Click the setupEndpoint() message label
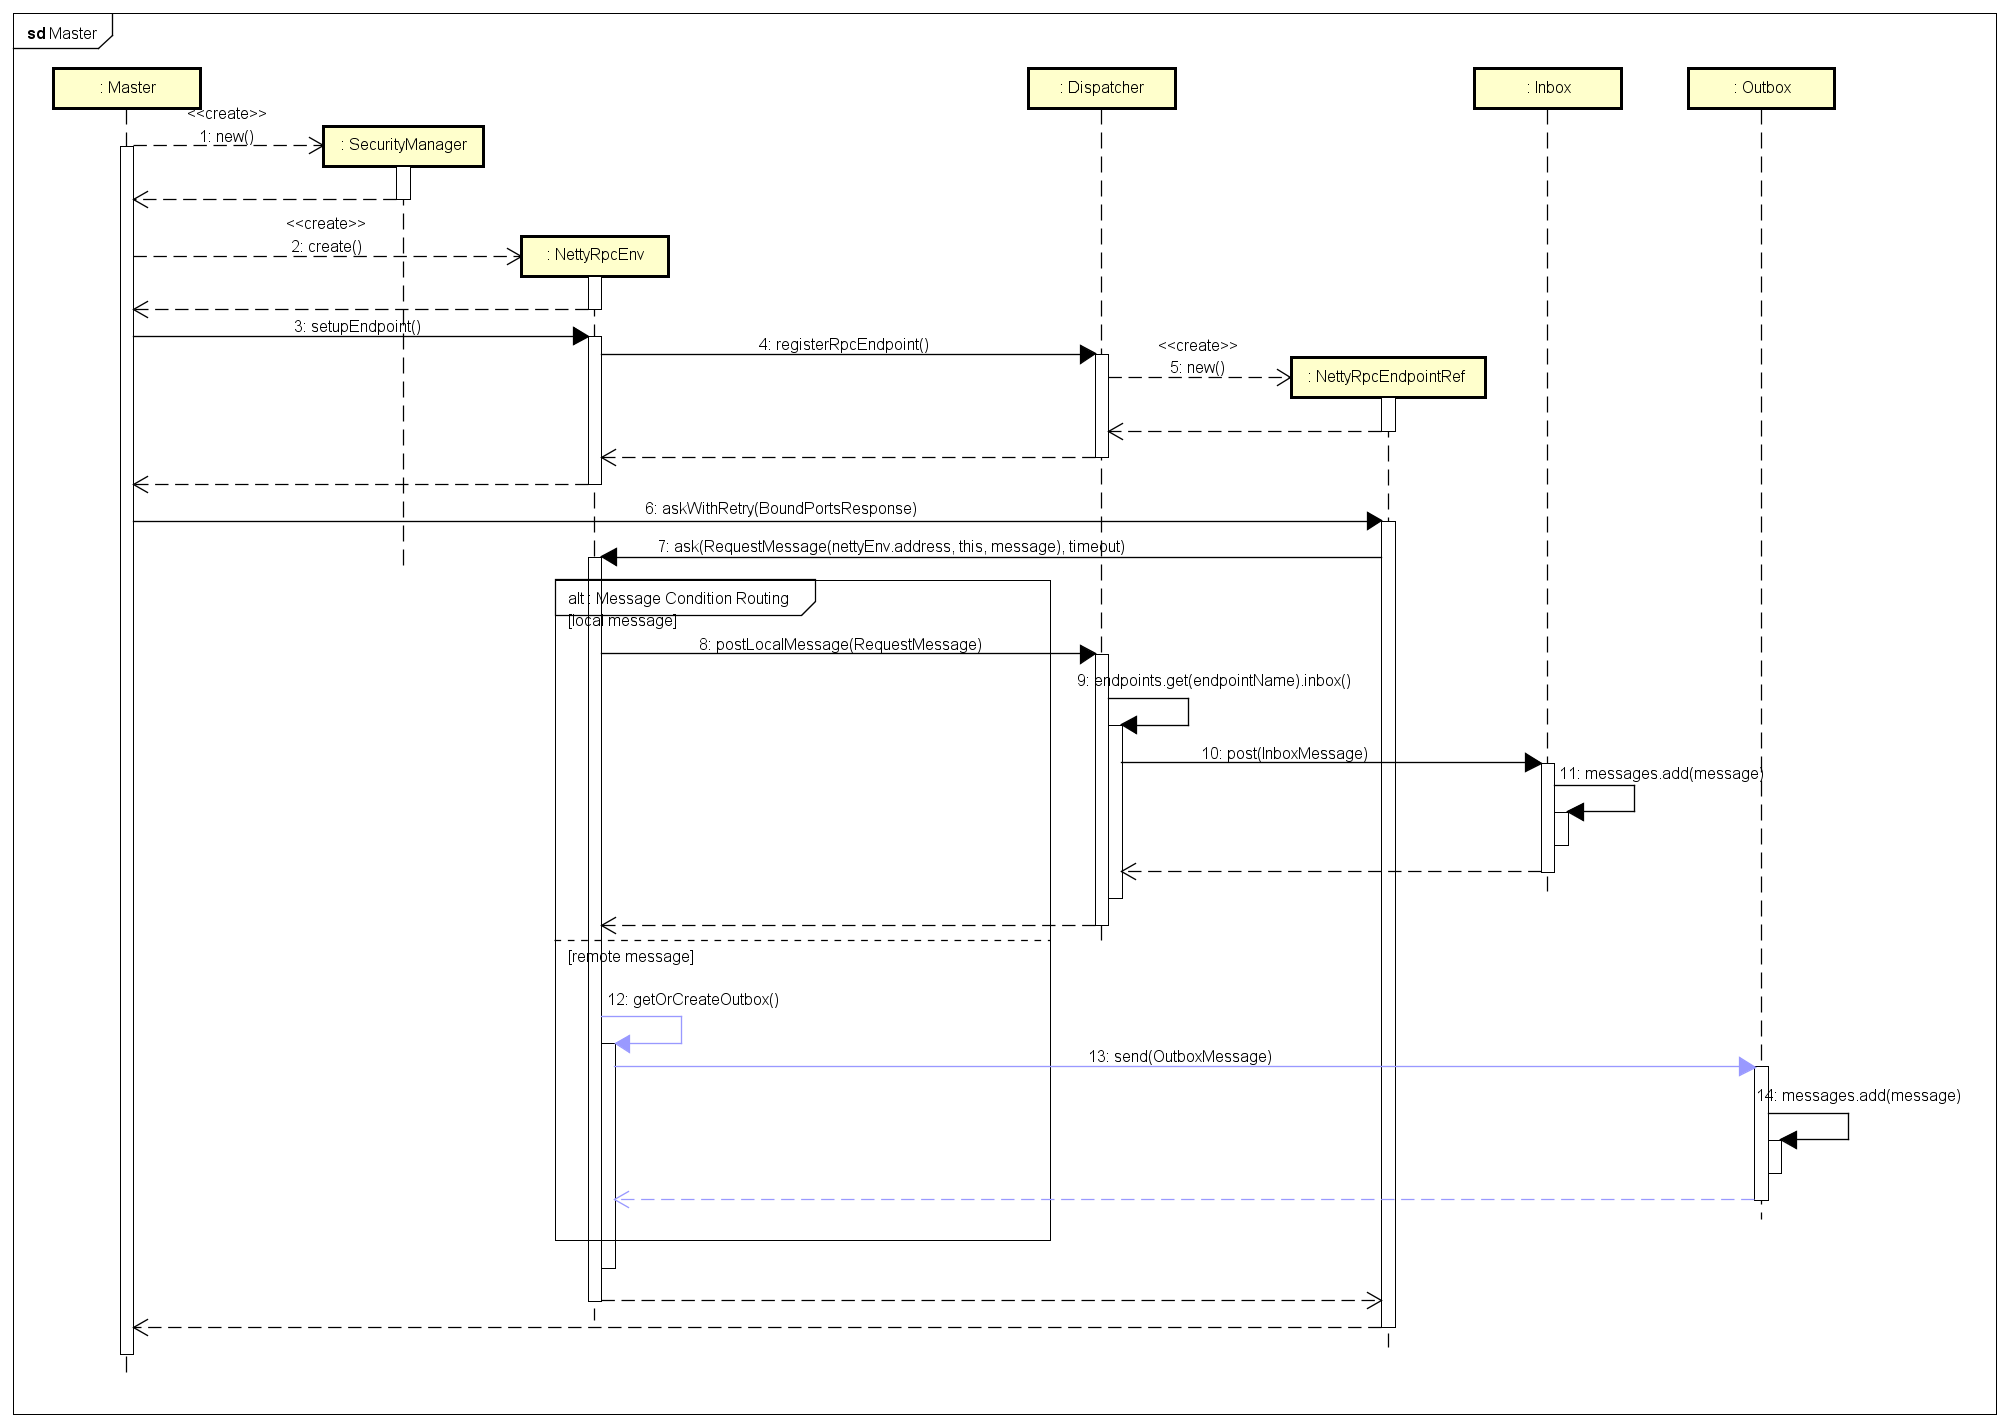The width and height of the screenshot is (2009, 1428). pyautogui.click(x=357, y=326)
